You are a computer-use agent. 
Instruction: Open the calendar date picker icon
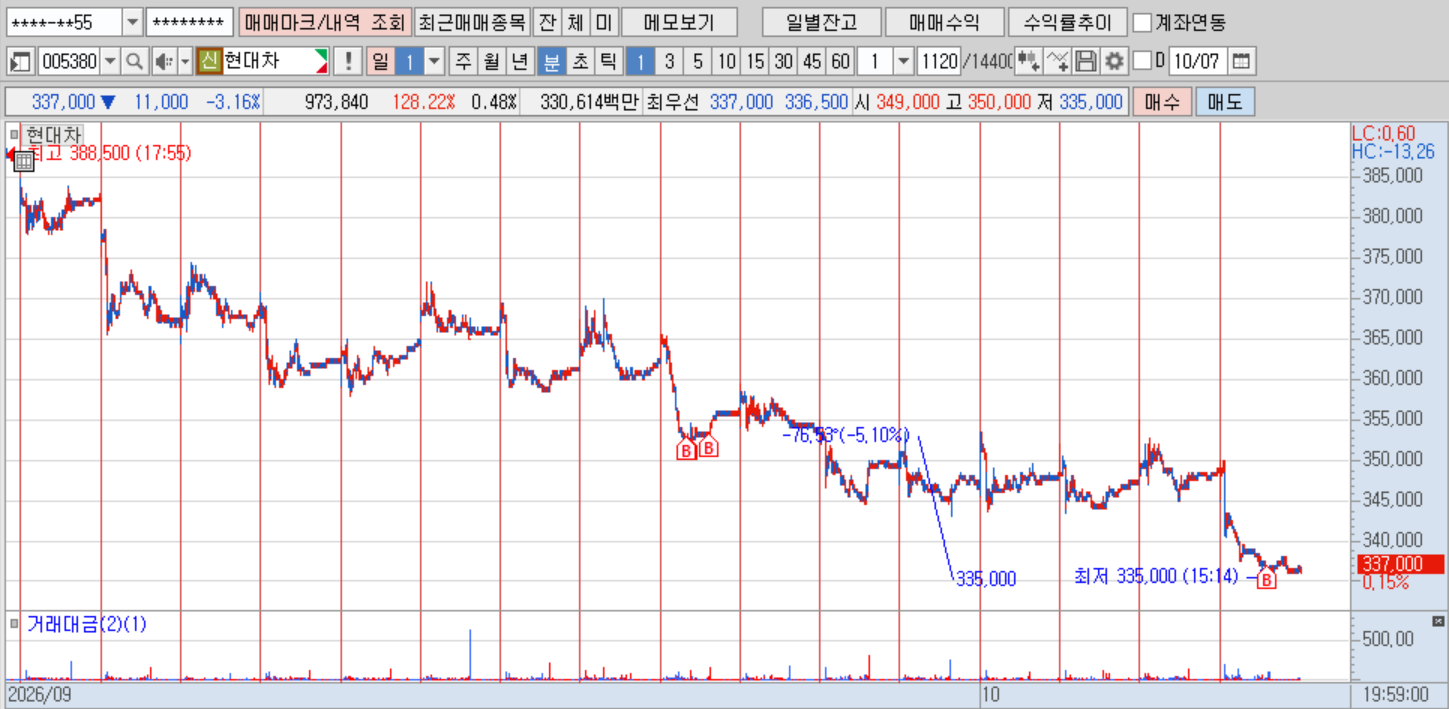[1240, 61]
